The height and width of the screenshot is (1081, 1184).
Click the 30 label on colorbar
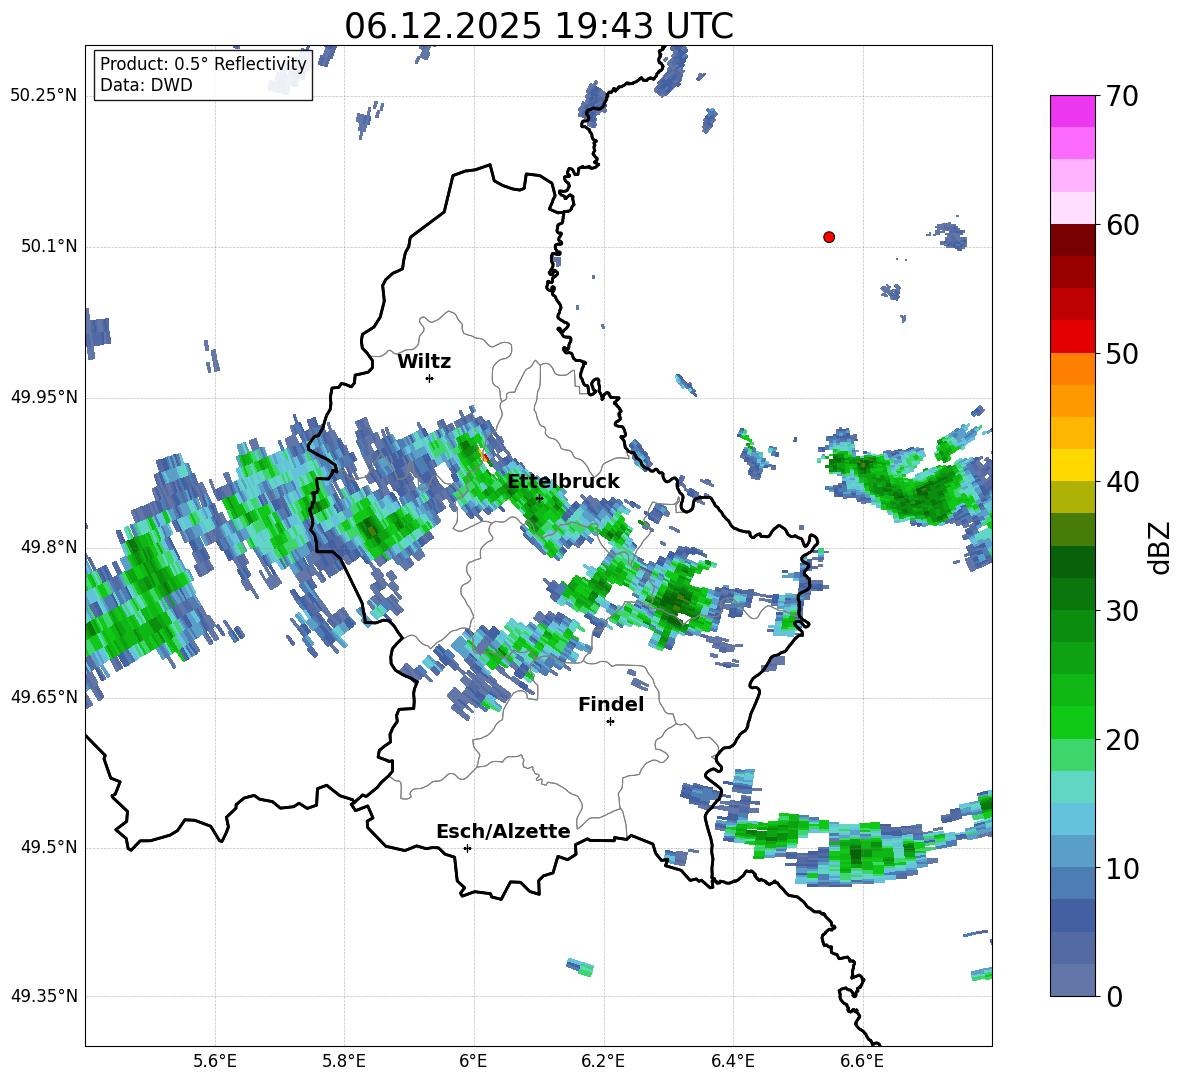click(x=1122, y=611)
